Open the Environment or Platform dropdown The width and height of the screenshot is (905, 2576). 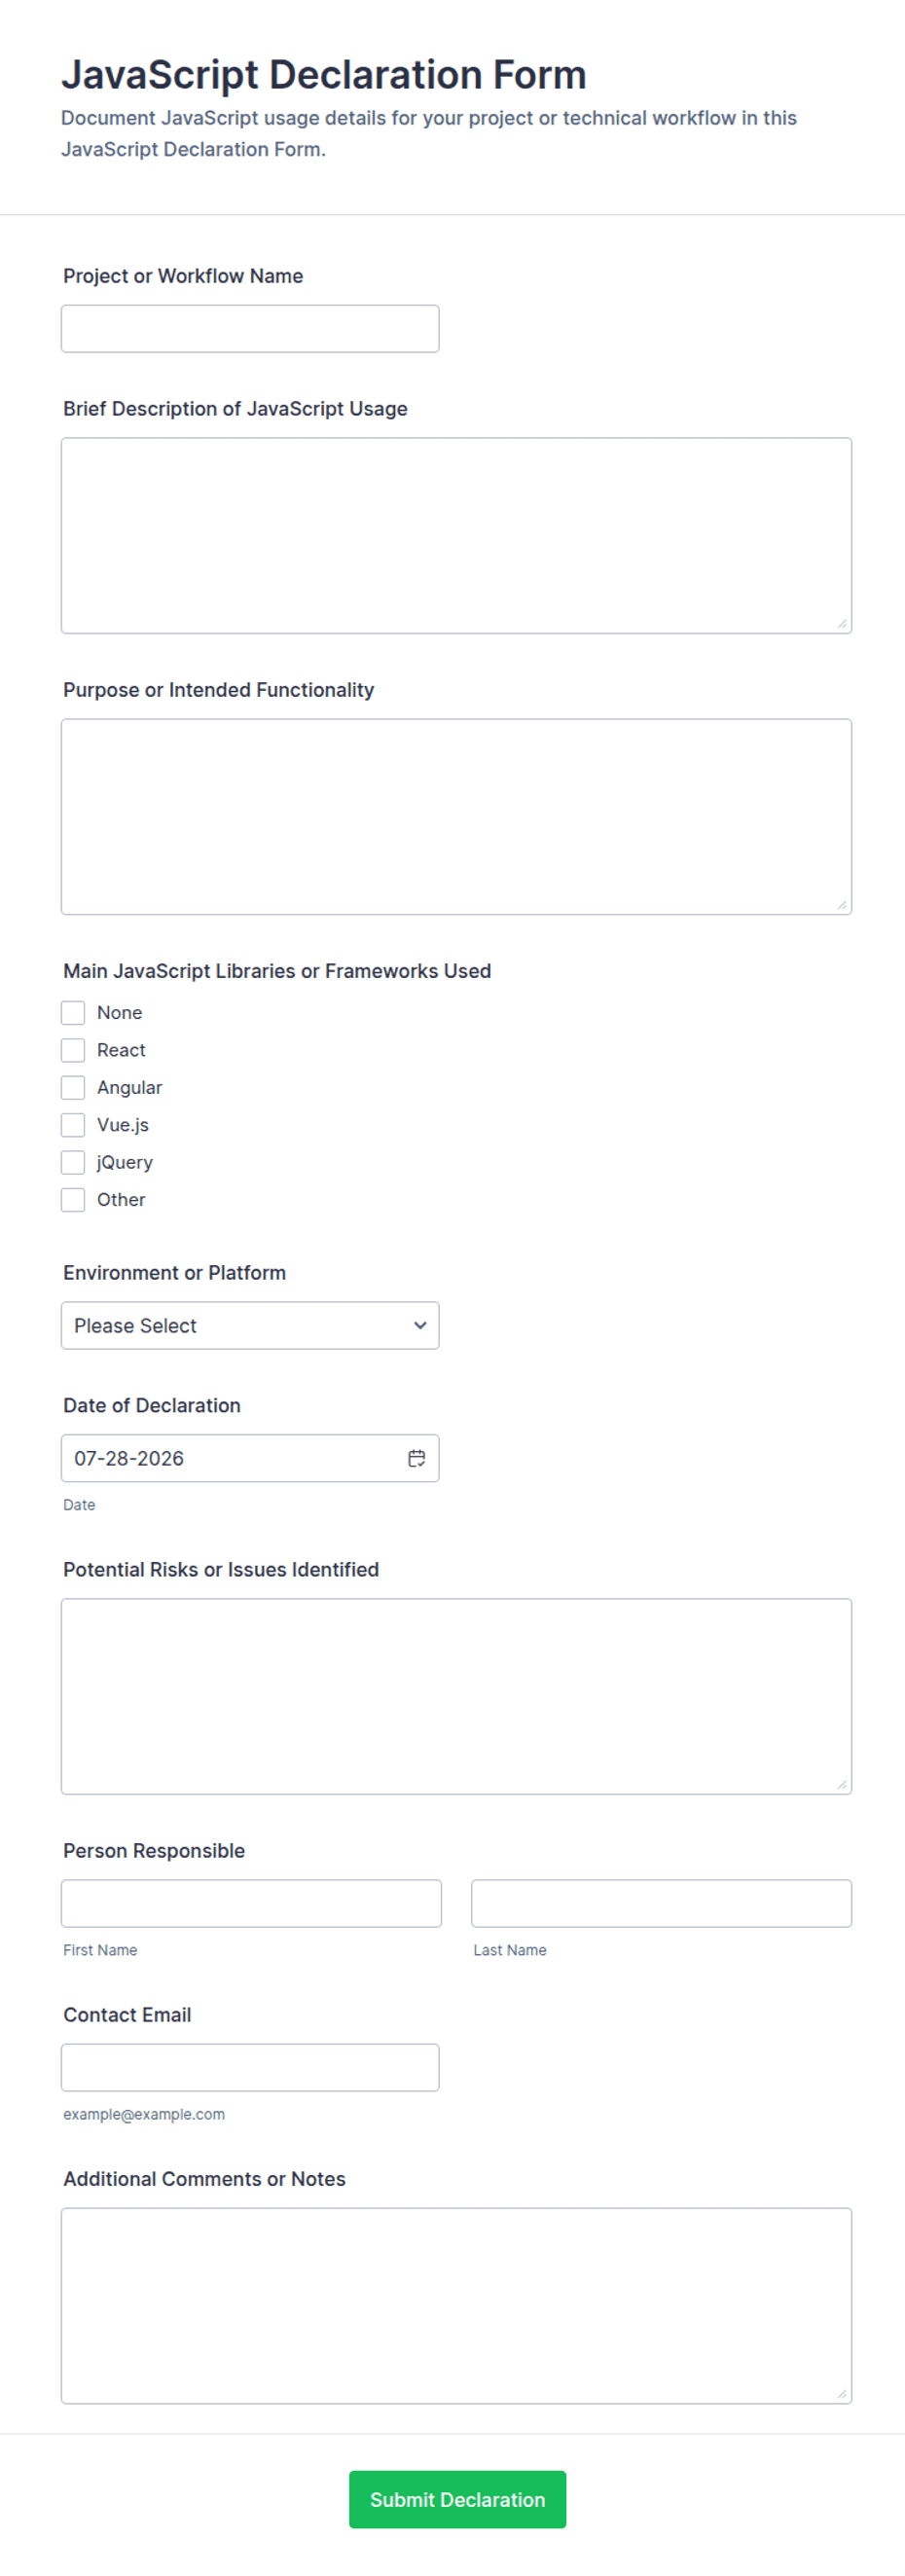[x=250, y=1325]
